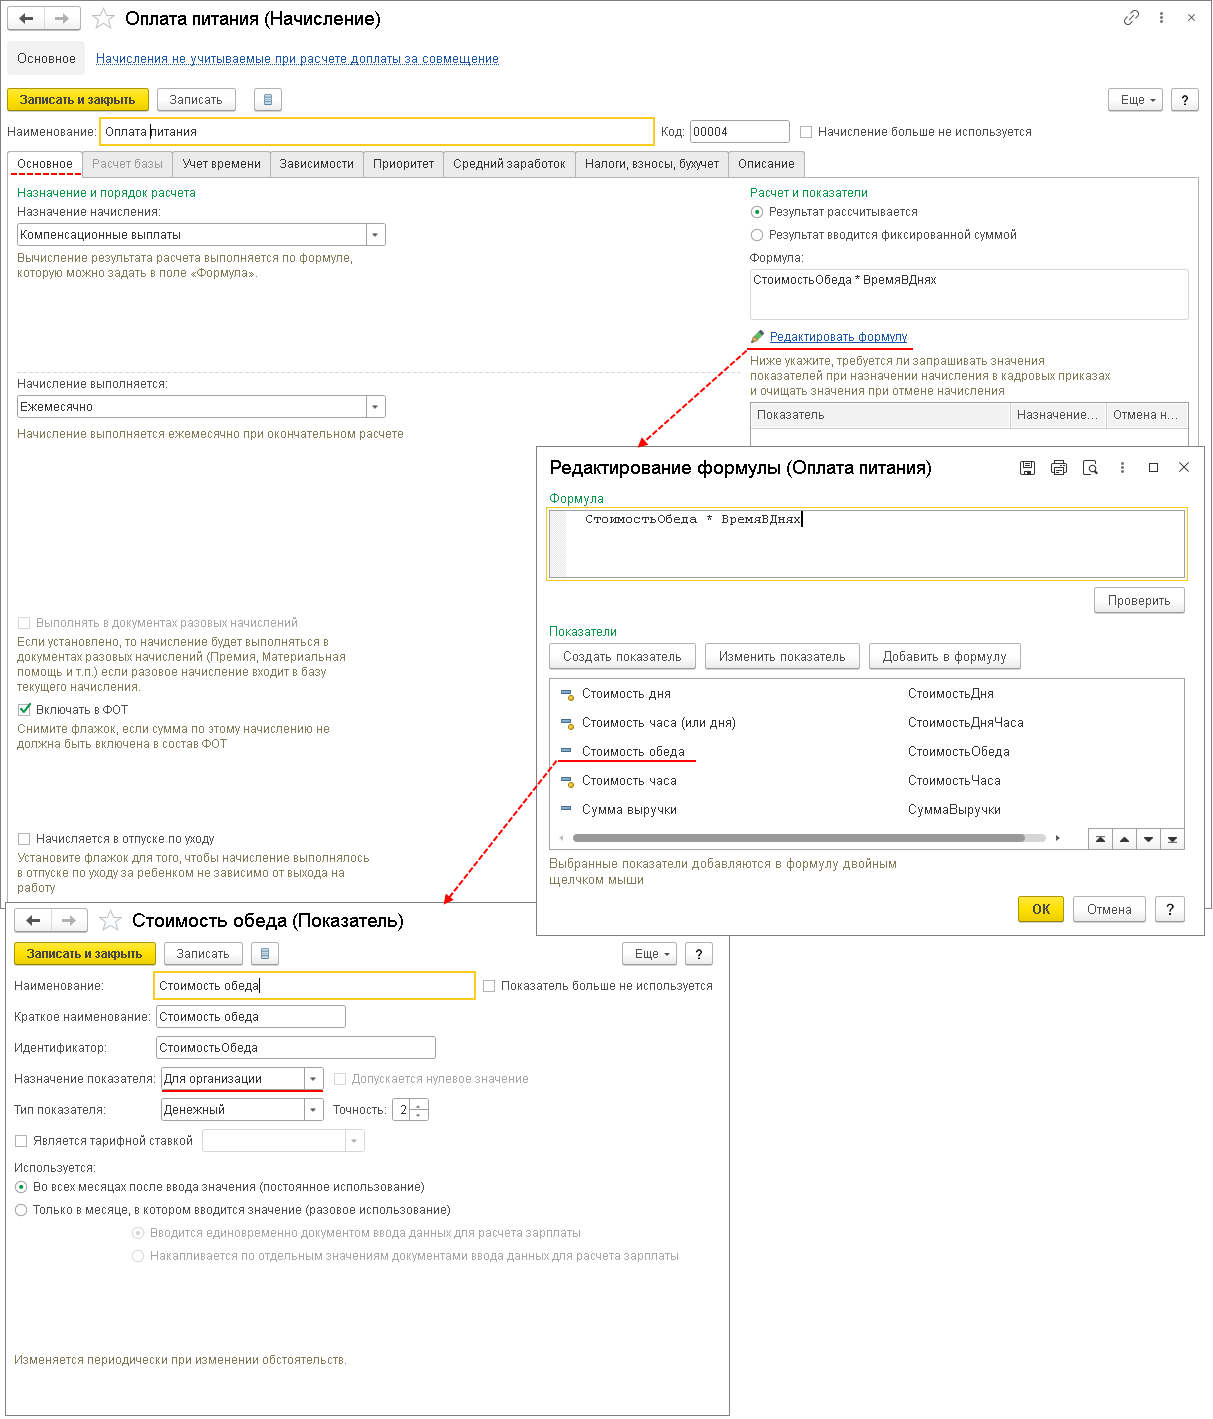Click Добавить в формулу button

[944, 657]
